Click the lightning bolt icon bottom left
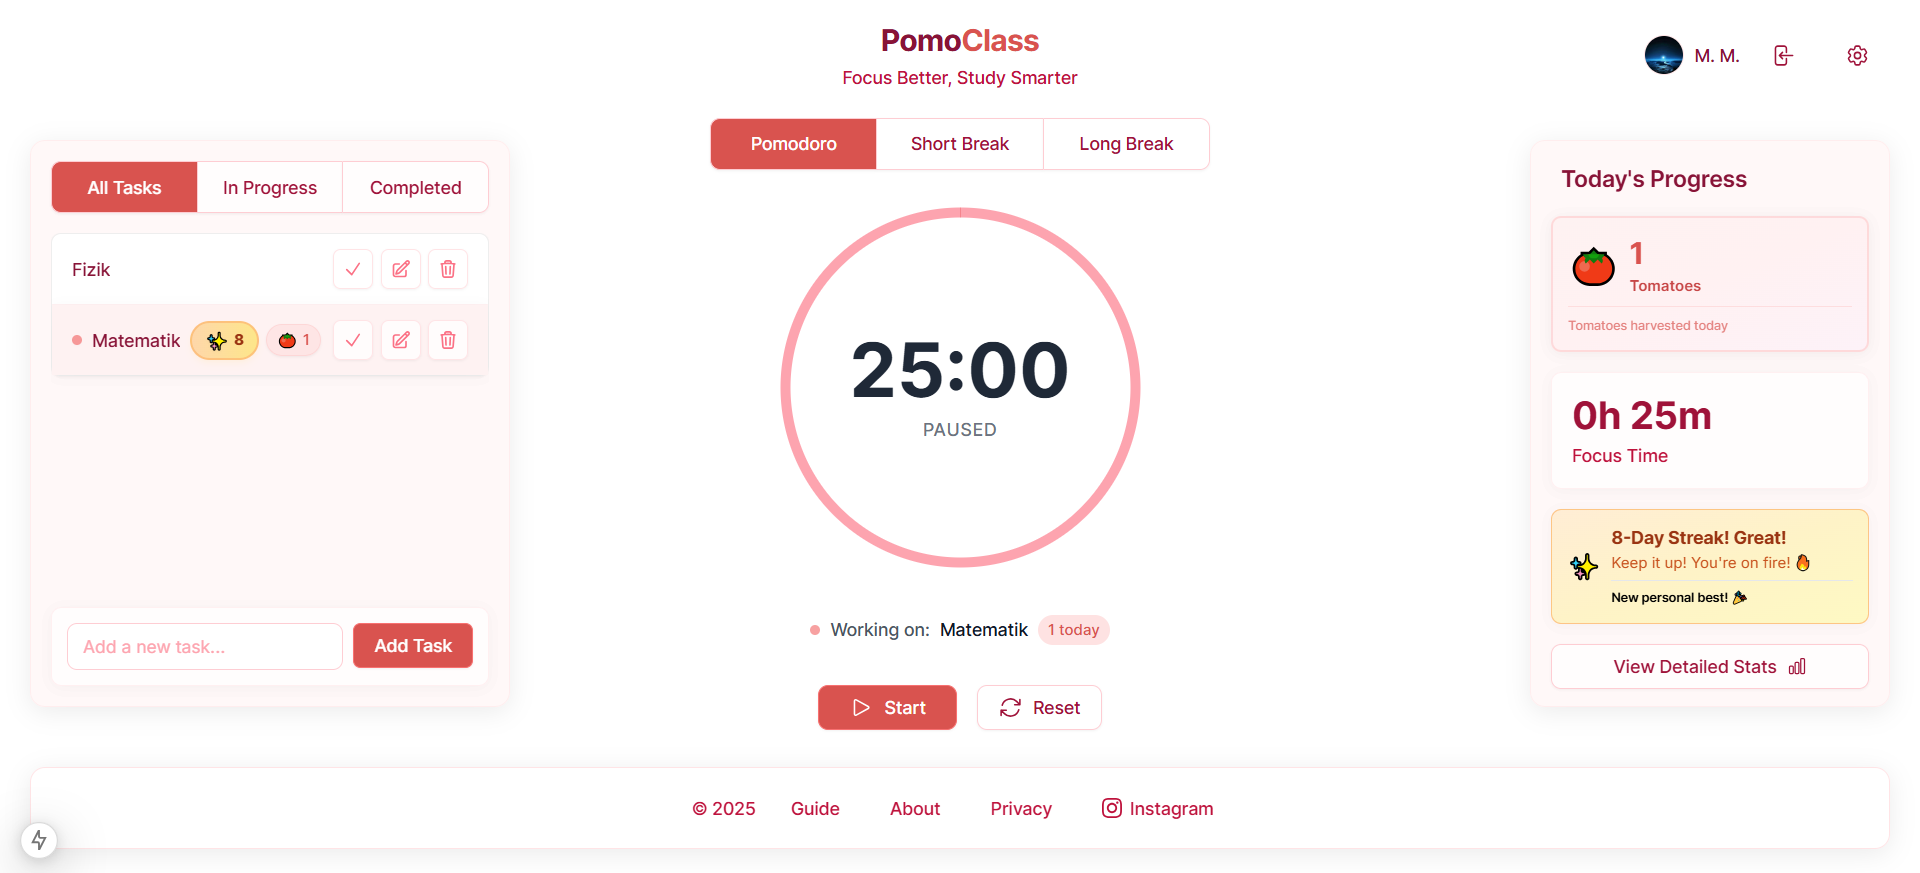The height and width of the screenshot is (873, 1920). click(39, 841)
